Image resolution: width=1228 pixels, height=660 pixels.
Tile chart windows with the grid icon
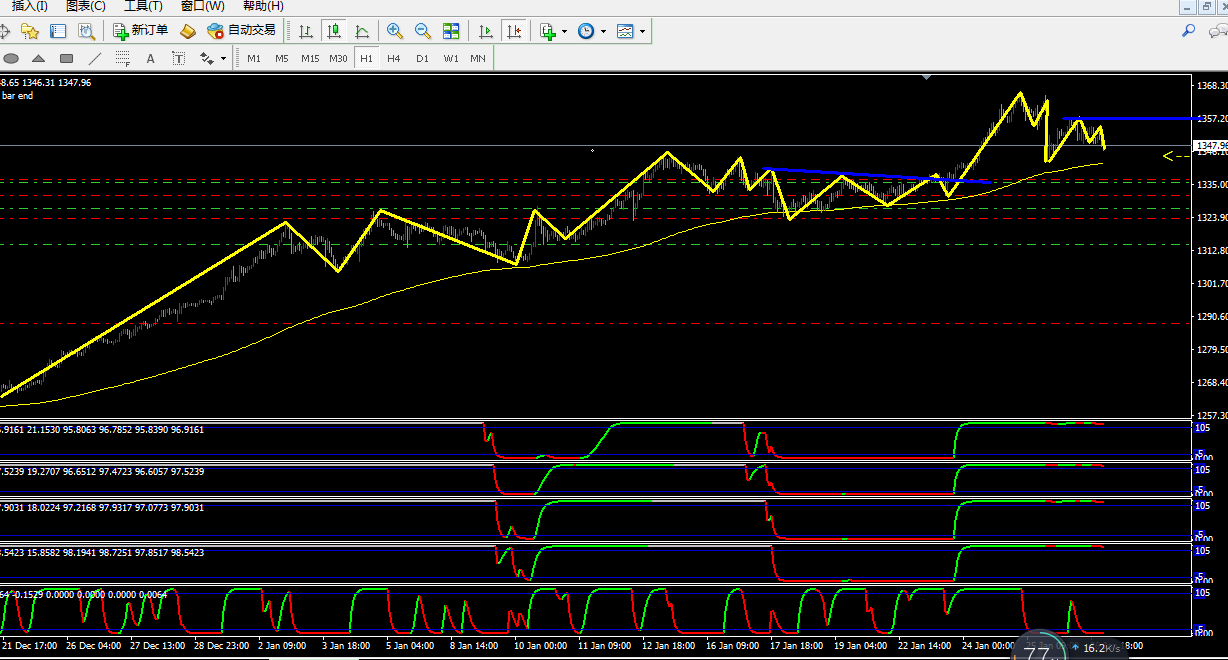(451, 31)
